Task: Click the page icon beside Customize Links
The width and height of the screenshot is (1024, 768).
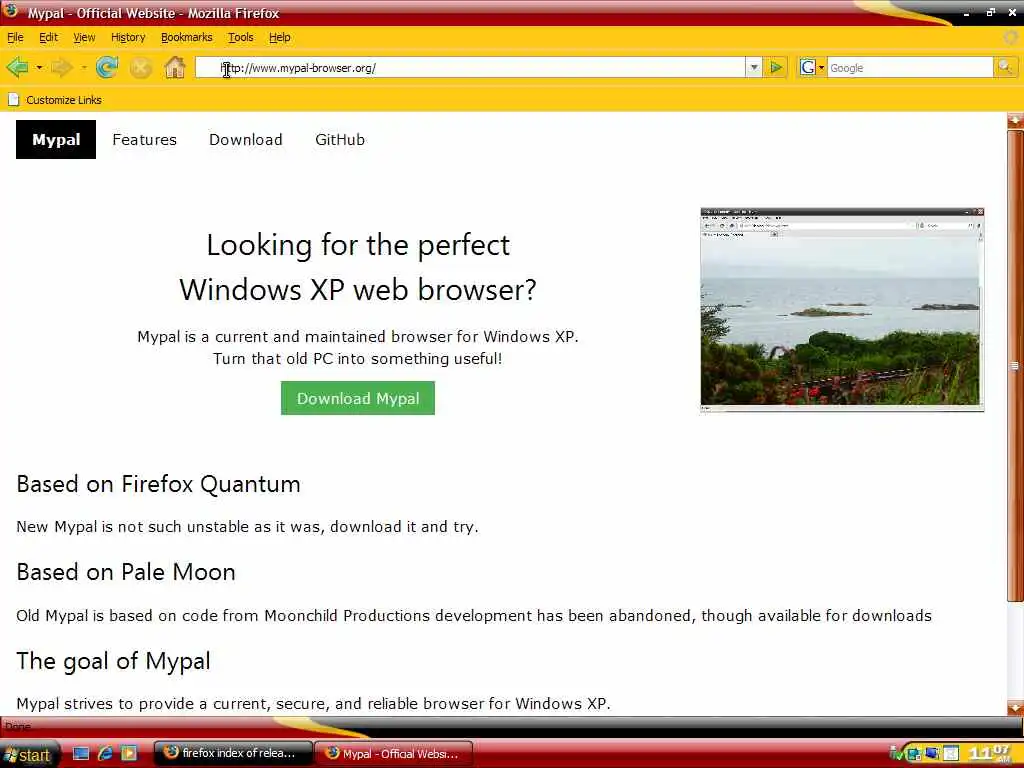Action: click(14, 100)
